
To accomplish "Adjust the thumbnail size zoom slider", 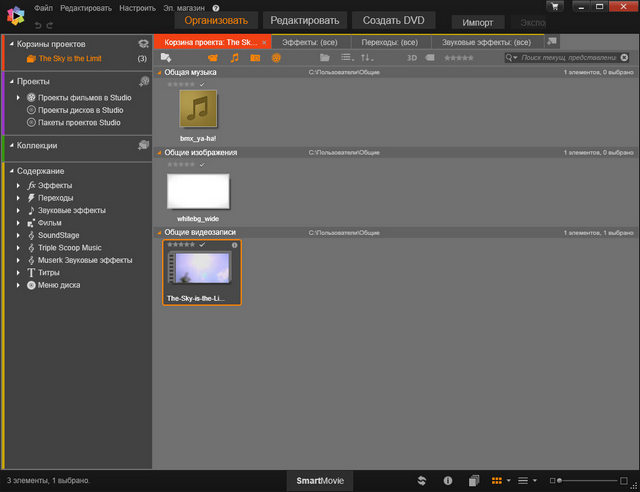I will click(x=563, y=481).
